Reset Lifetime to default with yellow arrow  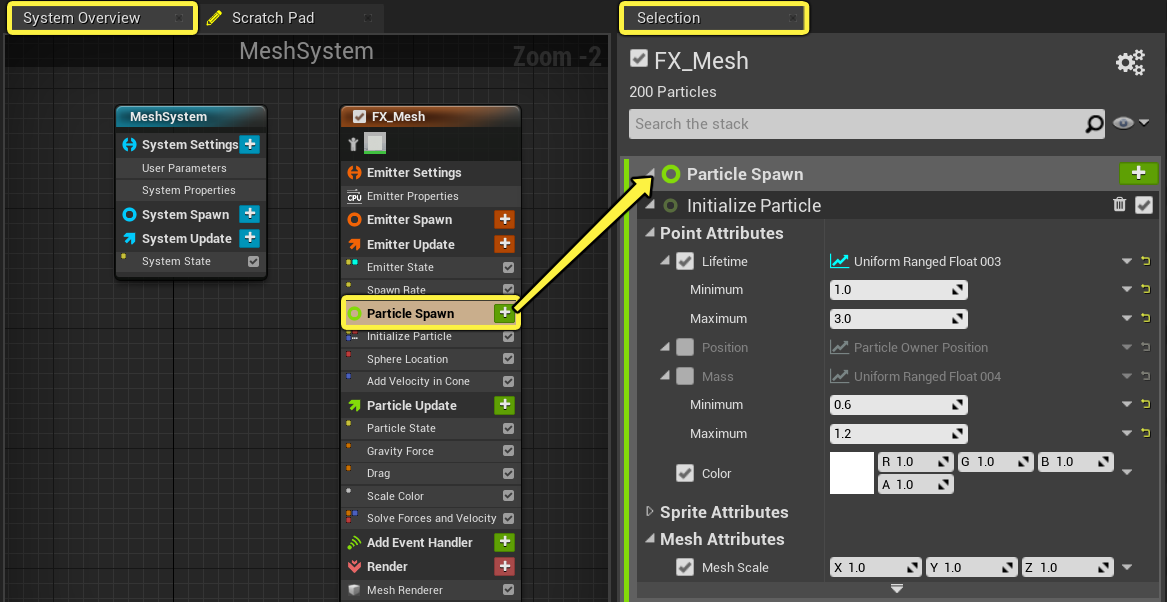[1146, 261]
